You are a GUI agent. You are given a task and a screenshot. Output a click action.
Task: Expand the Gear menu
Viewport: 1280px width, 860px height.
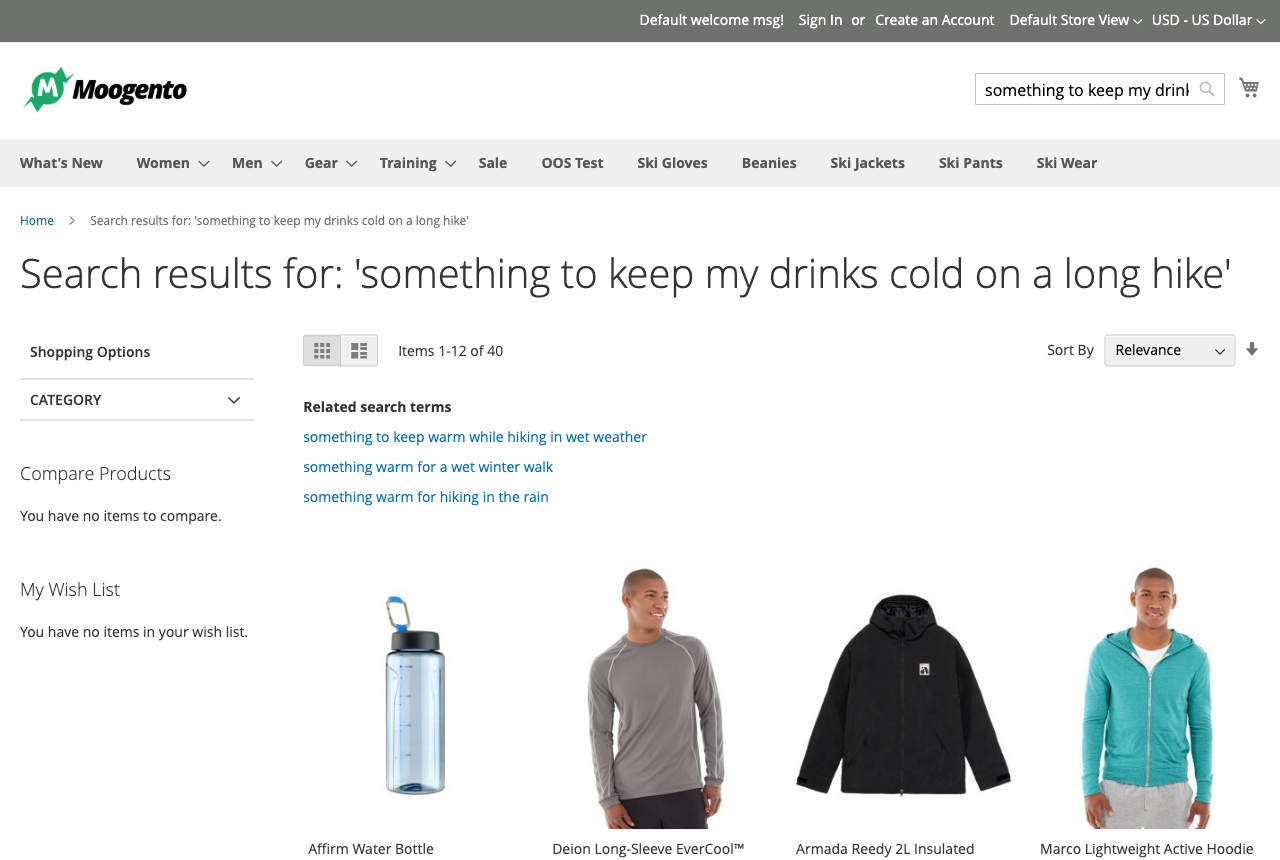pos(331,163)
